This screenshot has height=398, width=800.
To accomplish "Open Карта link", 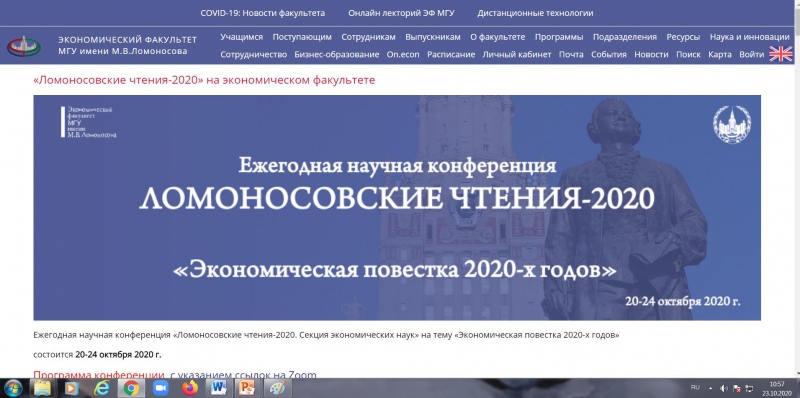I will (720, 55).
